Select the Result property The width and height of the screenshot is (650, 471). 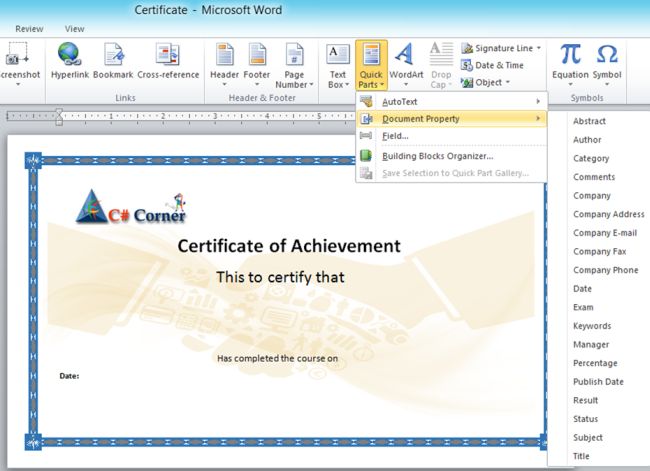tap(585, 401)
